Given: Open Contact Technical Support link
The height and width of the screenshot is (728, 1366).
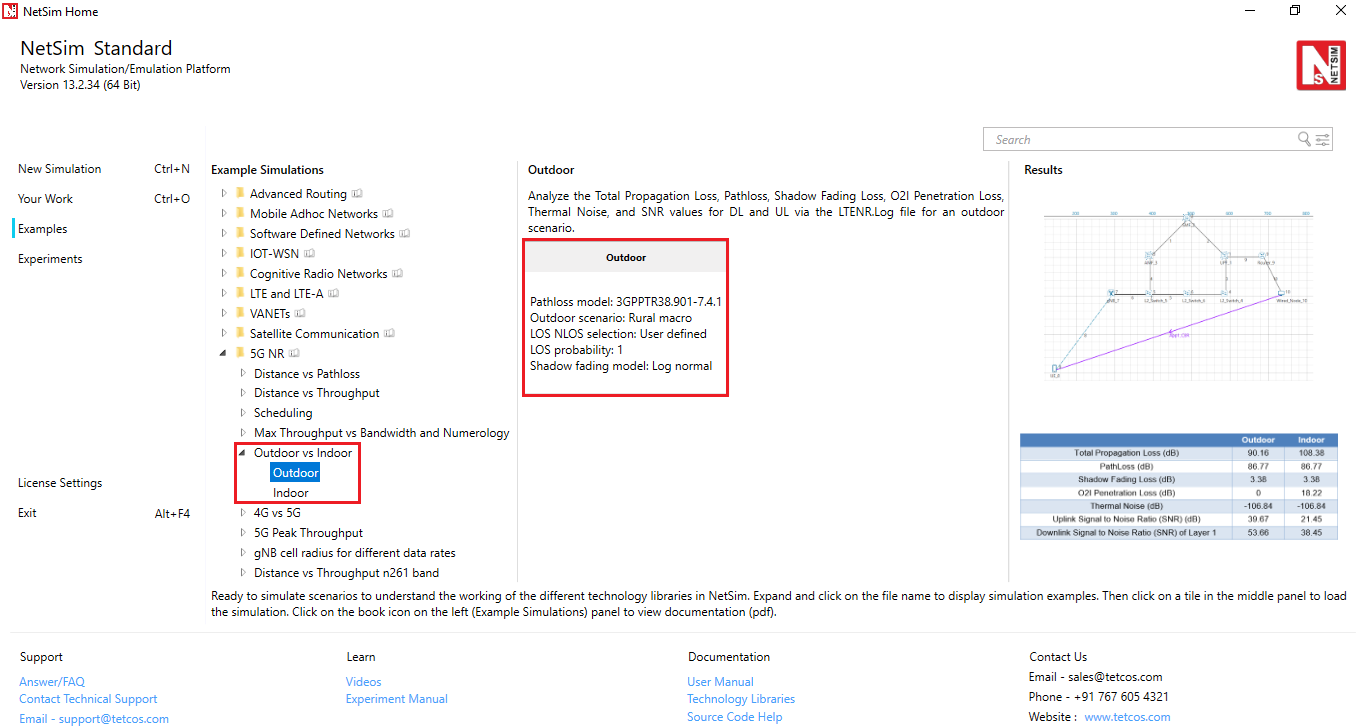Looking at the screenshot, I should coord(88,699).
